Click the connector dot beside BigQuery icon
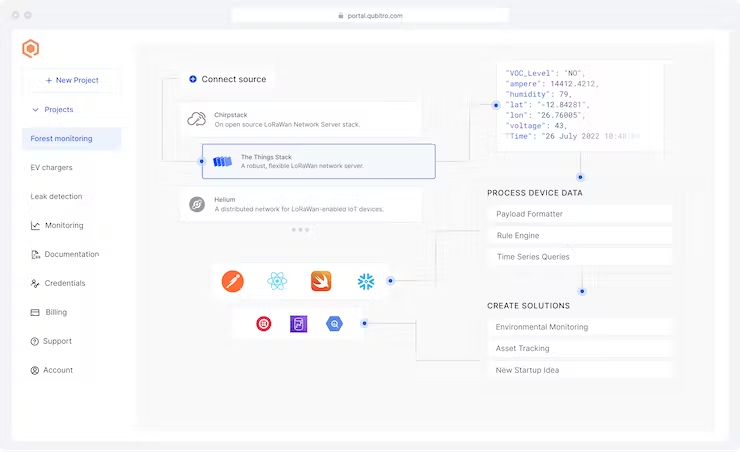Screen dimensions: 740x452 point(364,323)
